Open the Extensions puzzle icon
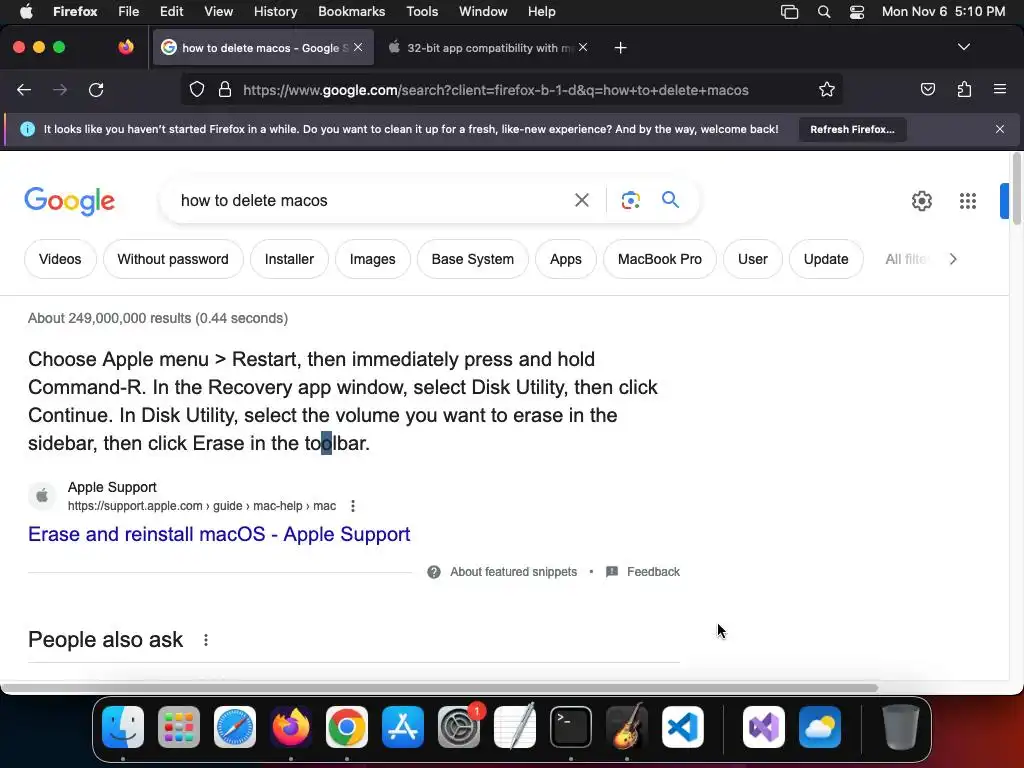This screenshot has height=768, width=1024. point(964,90)
